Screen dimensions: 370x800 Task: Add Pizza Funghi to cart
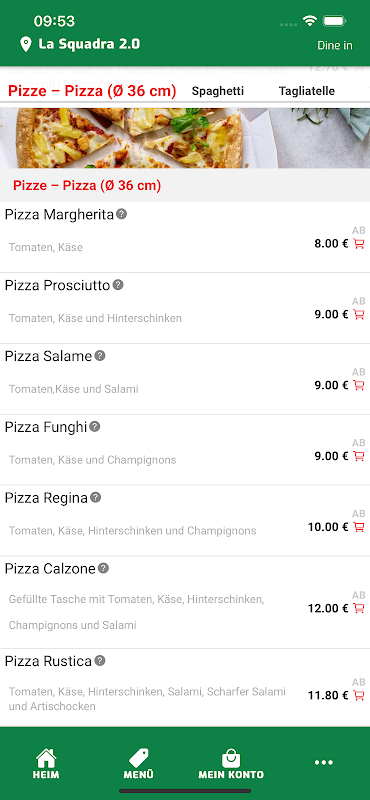pos(359,456)
